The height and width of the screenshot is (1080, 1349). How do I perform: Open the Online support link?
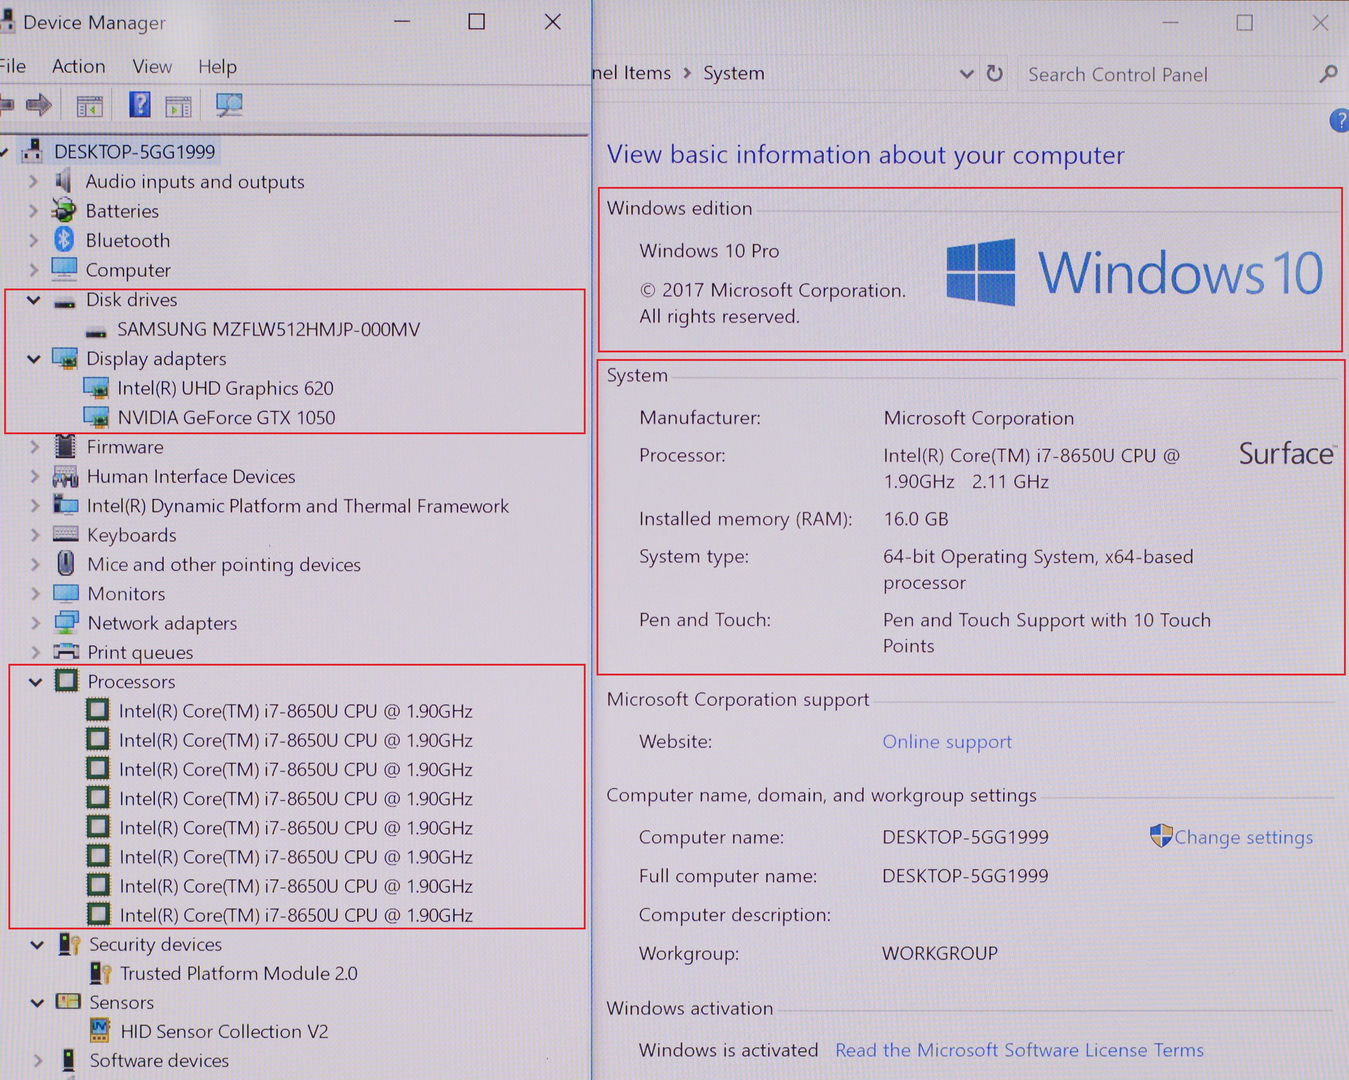click(x=947, y=742)
